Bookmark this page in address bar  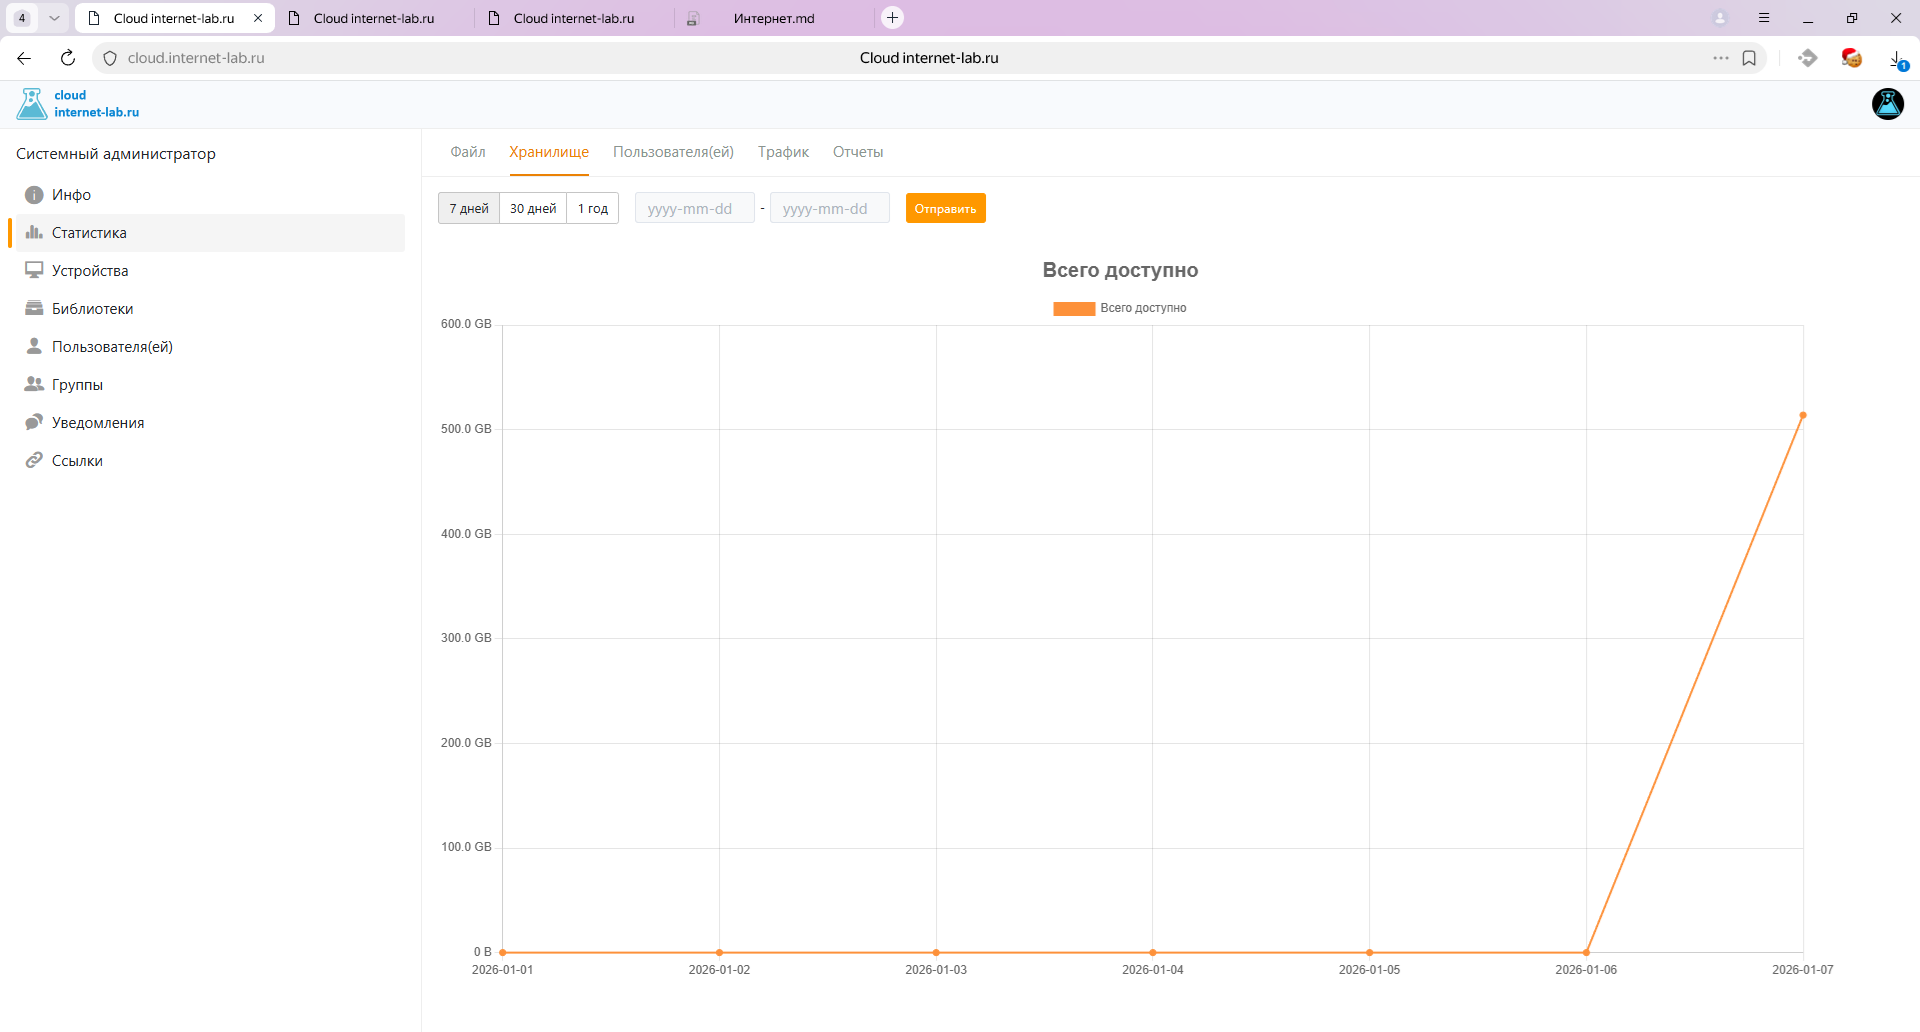(x=1749, y=58)
